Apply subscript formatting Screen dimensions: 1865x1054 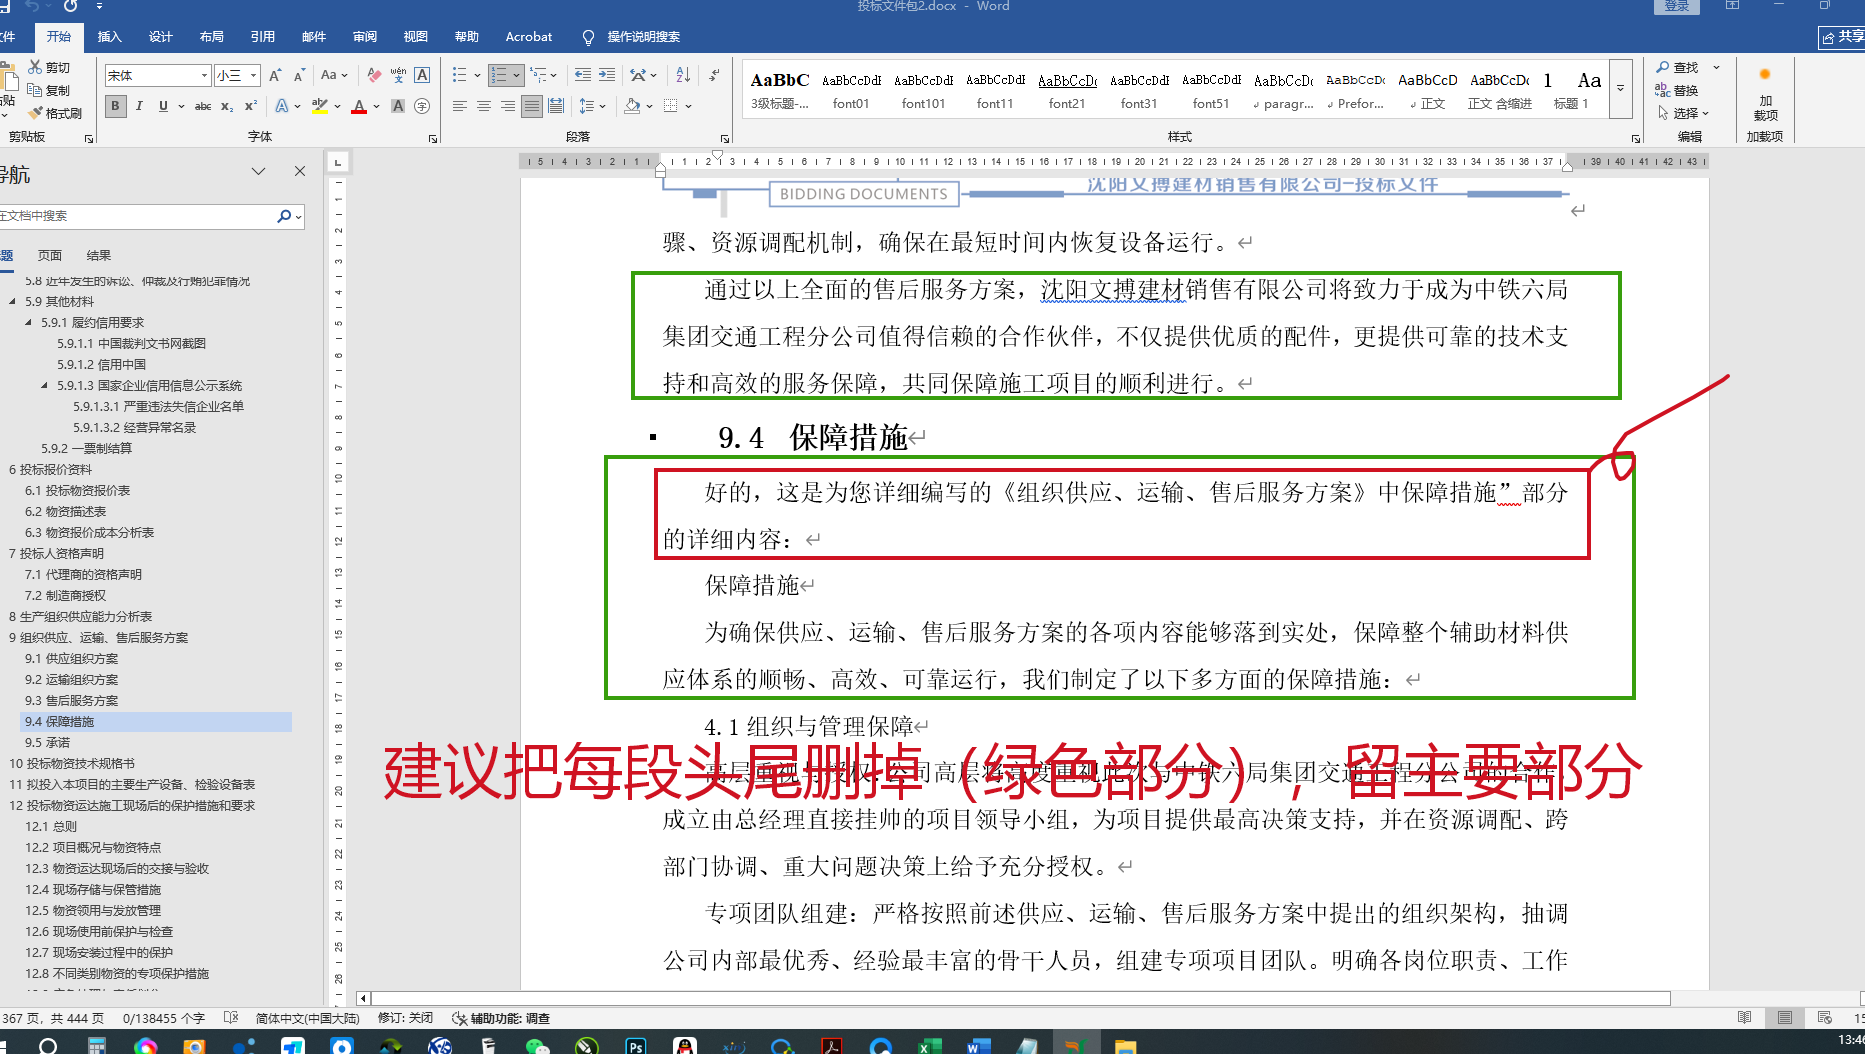coord(227,106)
